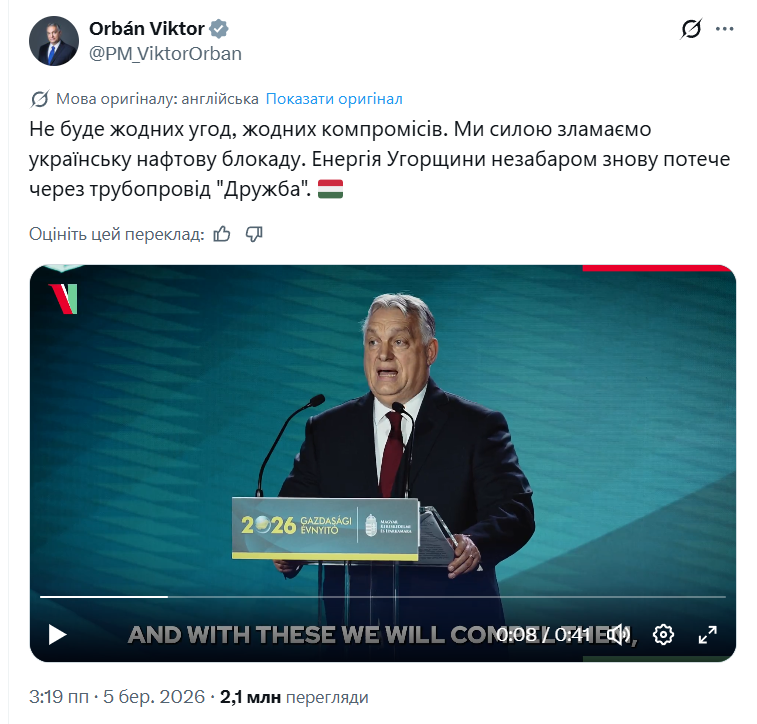Screen dimensions: 757x724
Task: Click the 0:08 / 0:41 time display
Action: coord(544,634)
